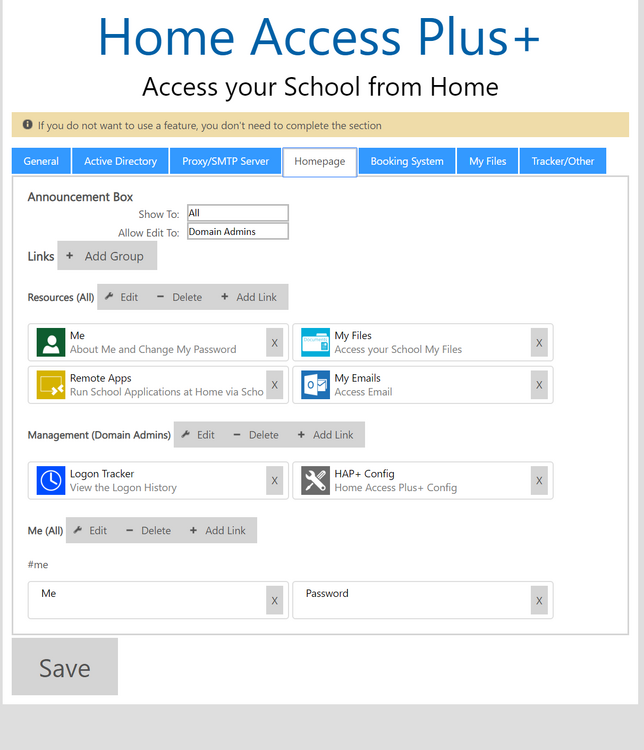
Task: Remove the Password link with X
Action: point(539,600)
